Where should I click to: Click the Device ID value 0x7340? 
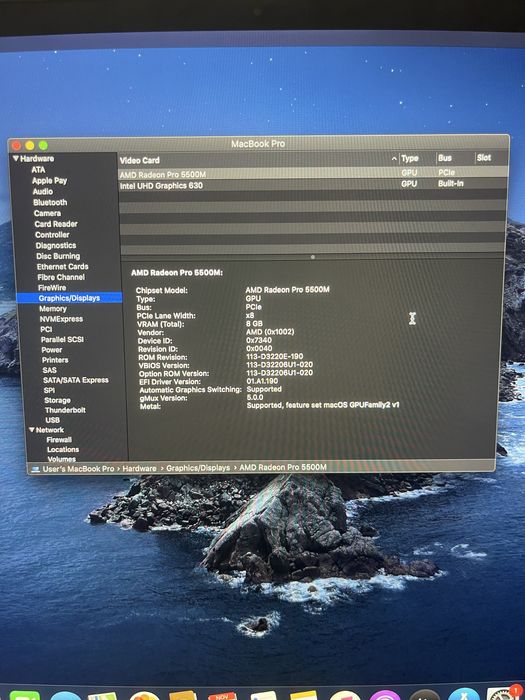coord(259,340)
